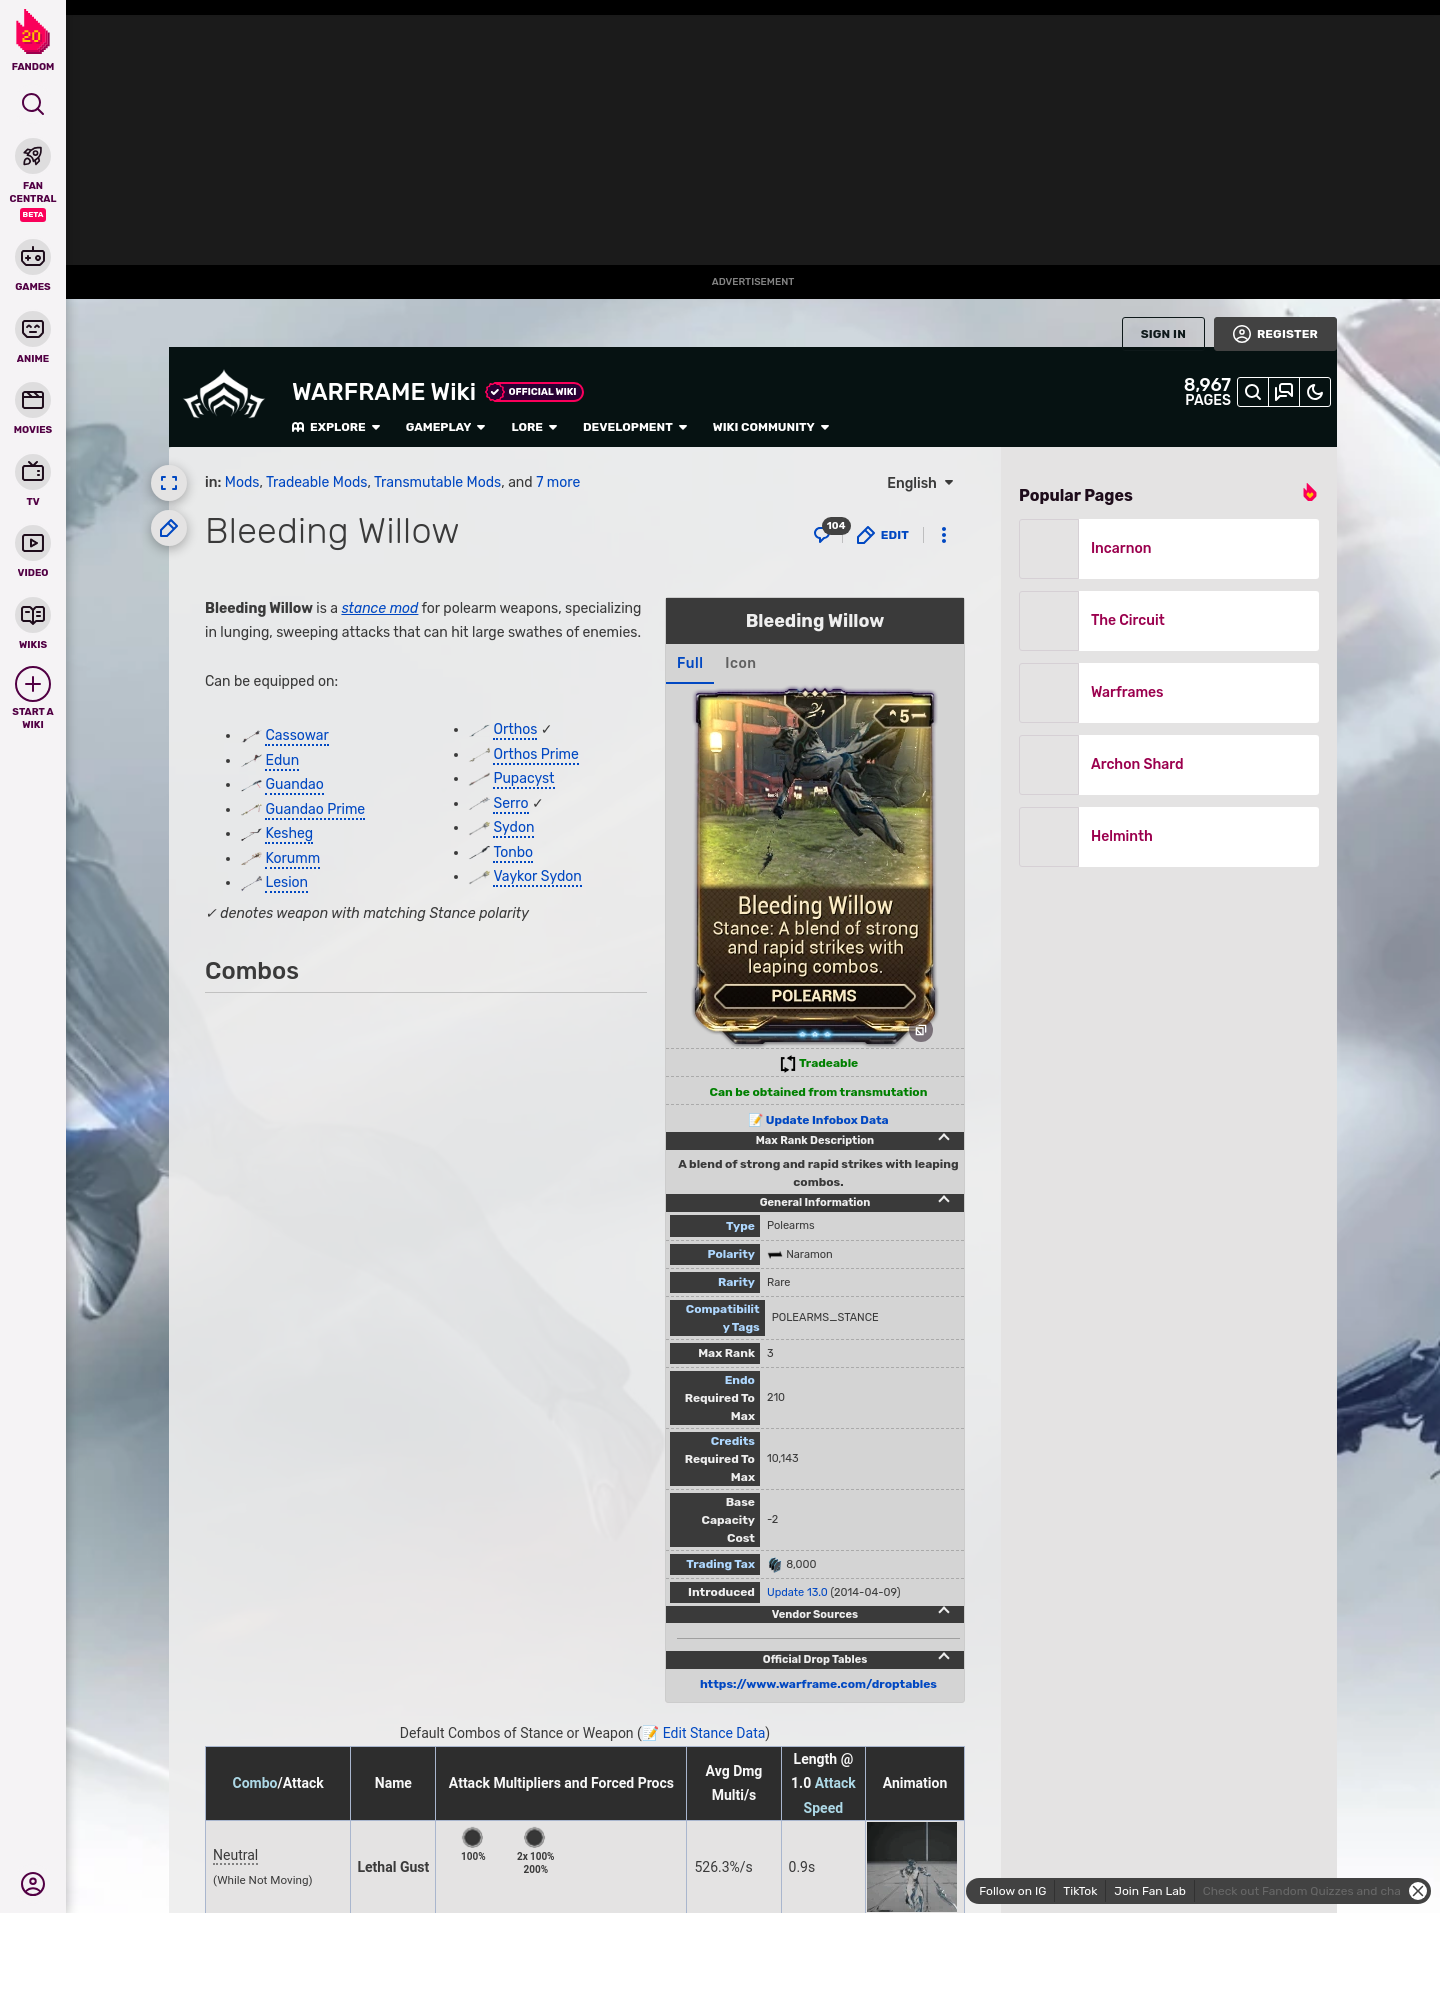Open the DEVELOPMENT dropdown menu

635,427
